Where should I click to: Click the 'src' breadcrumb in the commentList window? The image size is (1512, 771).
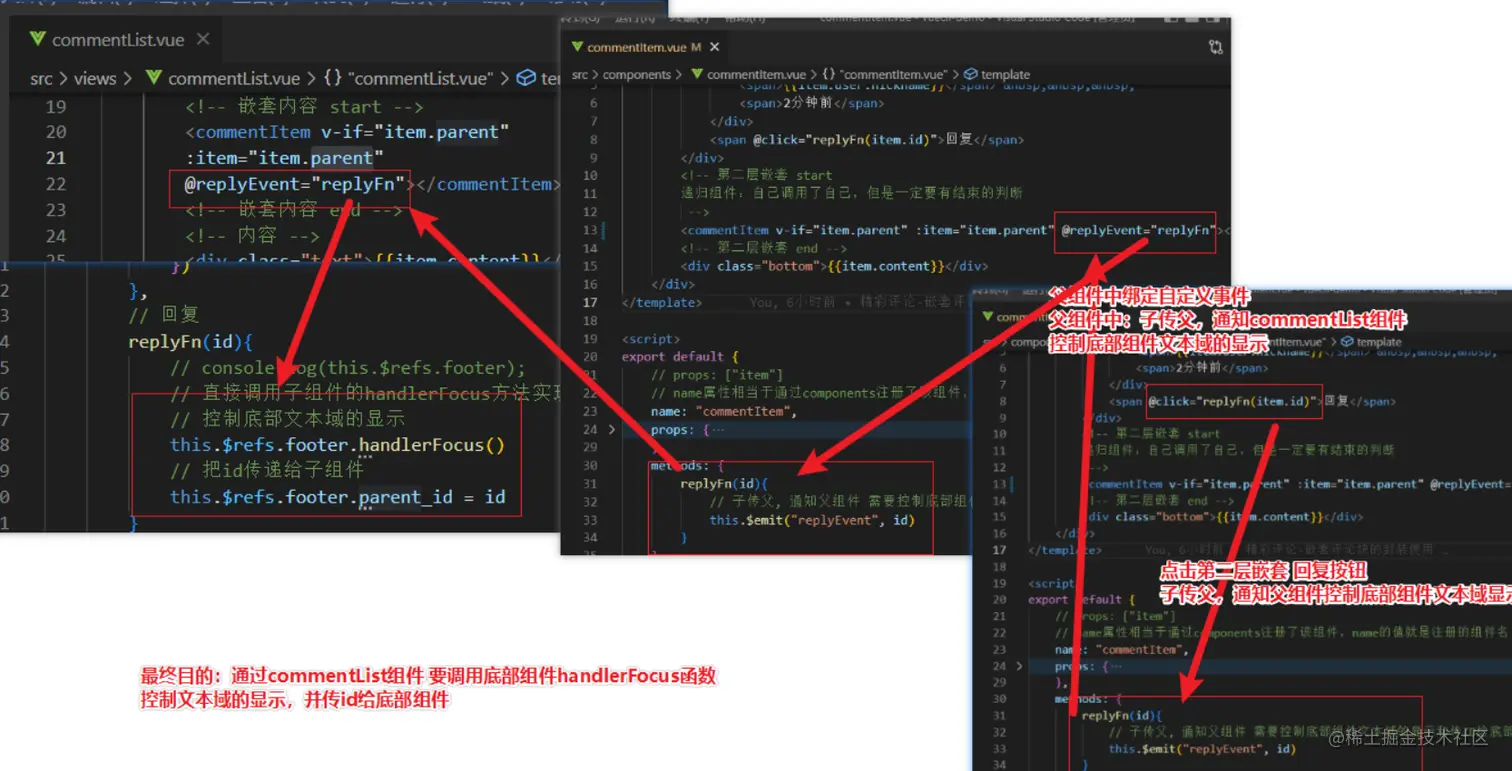(41, 78)
